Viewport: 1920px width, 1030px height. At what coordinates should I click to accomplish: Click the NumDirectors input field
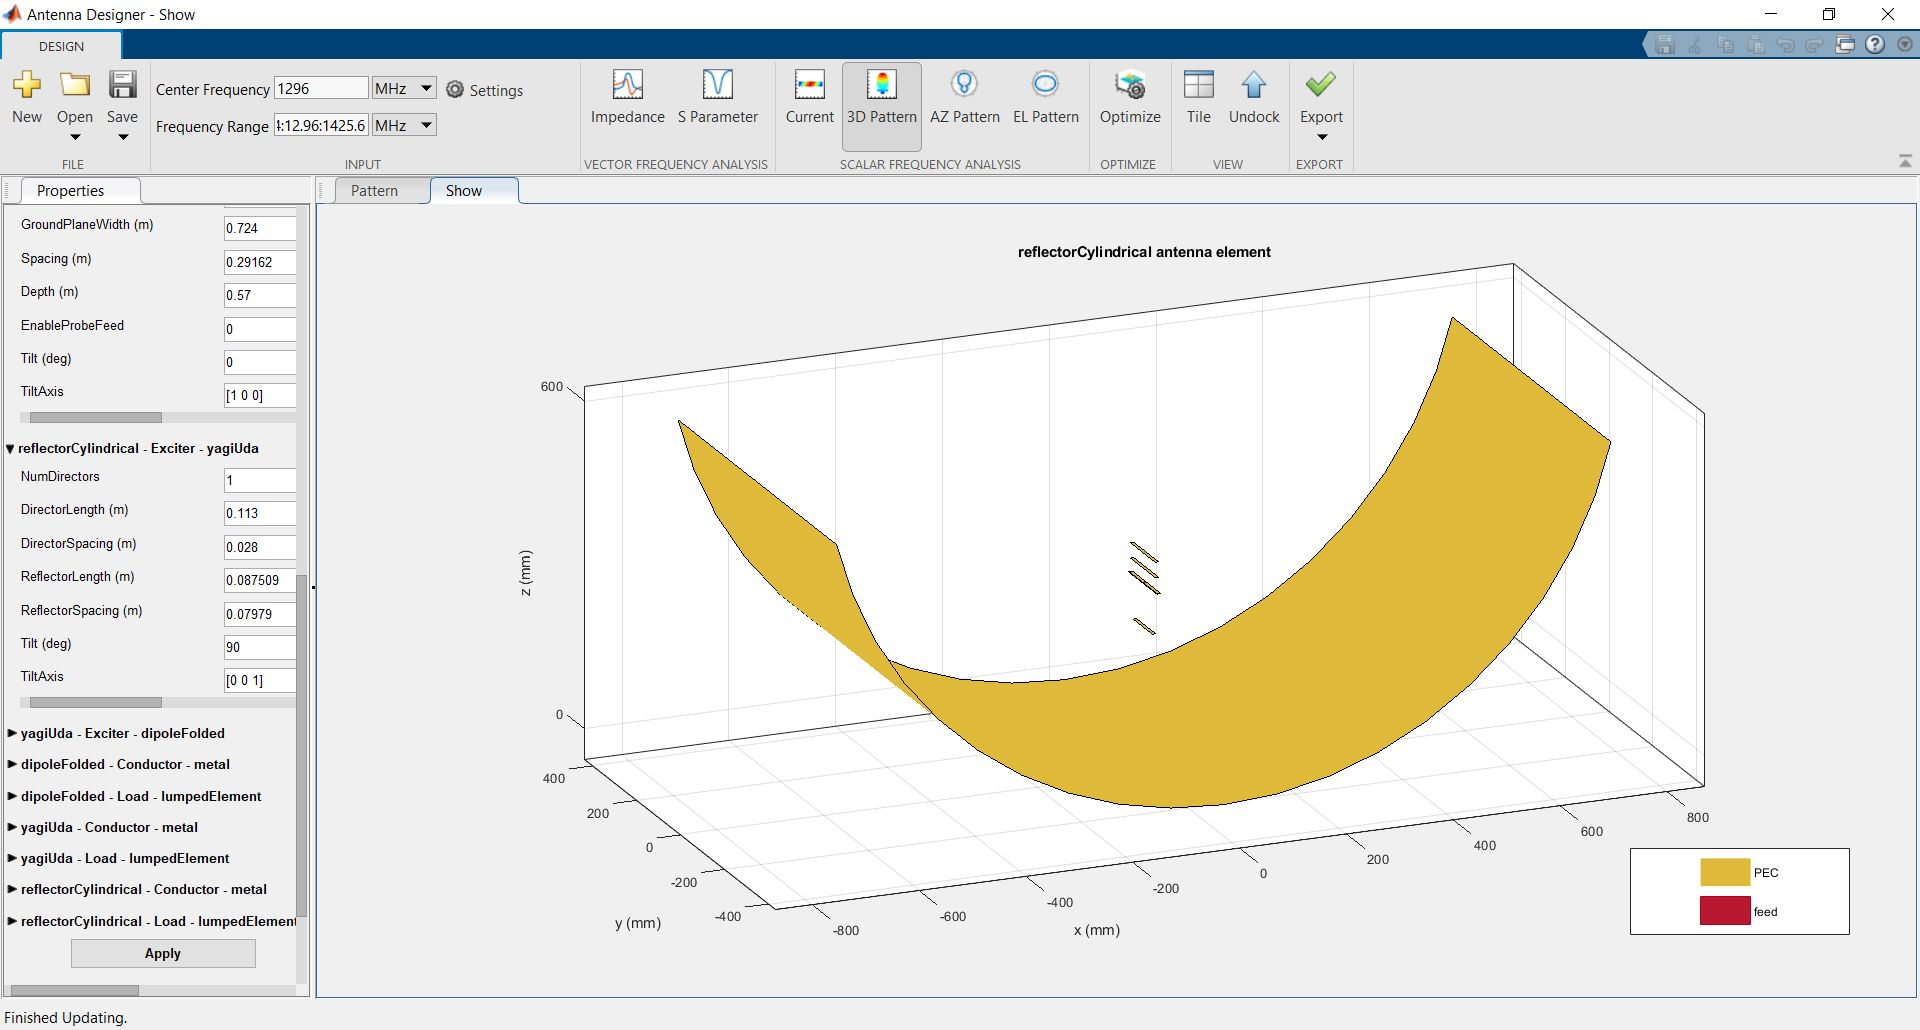260,480
